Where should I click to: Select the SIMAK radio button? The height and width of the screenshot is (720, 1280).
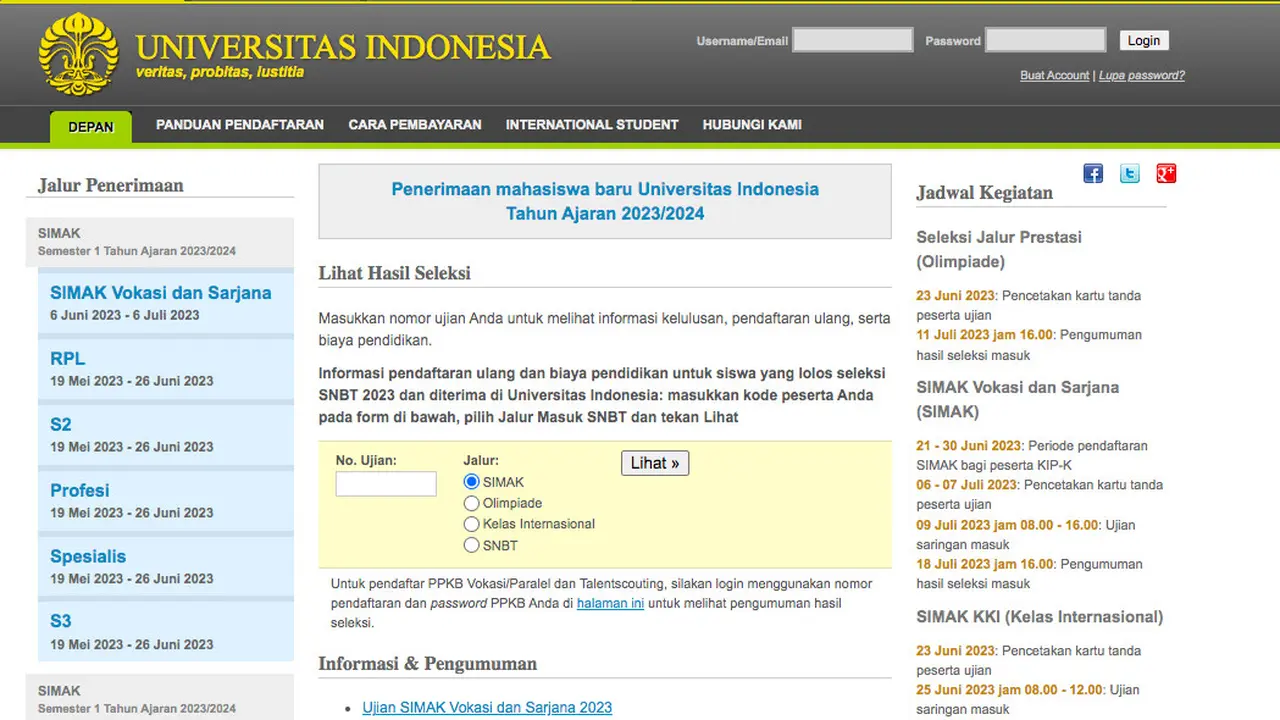pyautogui.click(x=471, y=482)
